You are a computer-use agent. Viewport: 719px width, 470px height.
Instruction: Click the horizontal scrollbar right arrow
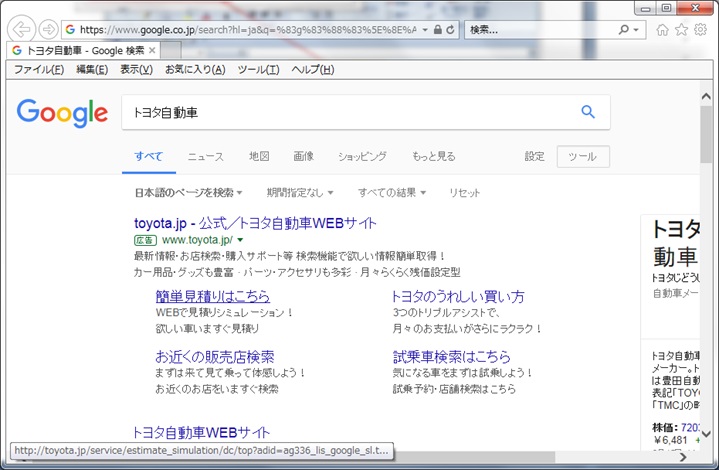tap(683, 457)
